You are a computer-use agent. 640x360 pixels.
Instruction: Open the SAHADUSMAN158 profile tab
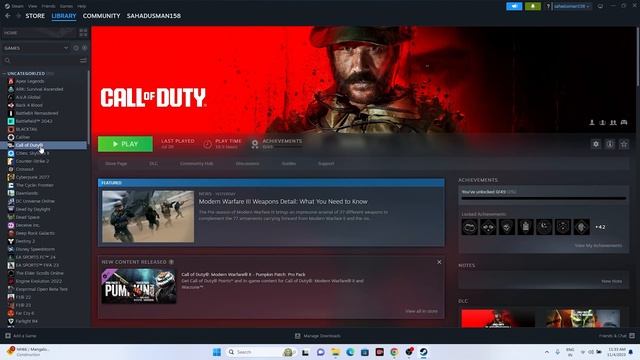153,16
